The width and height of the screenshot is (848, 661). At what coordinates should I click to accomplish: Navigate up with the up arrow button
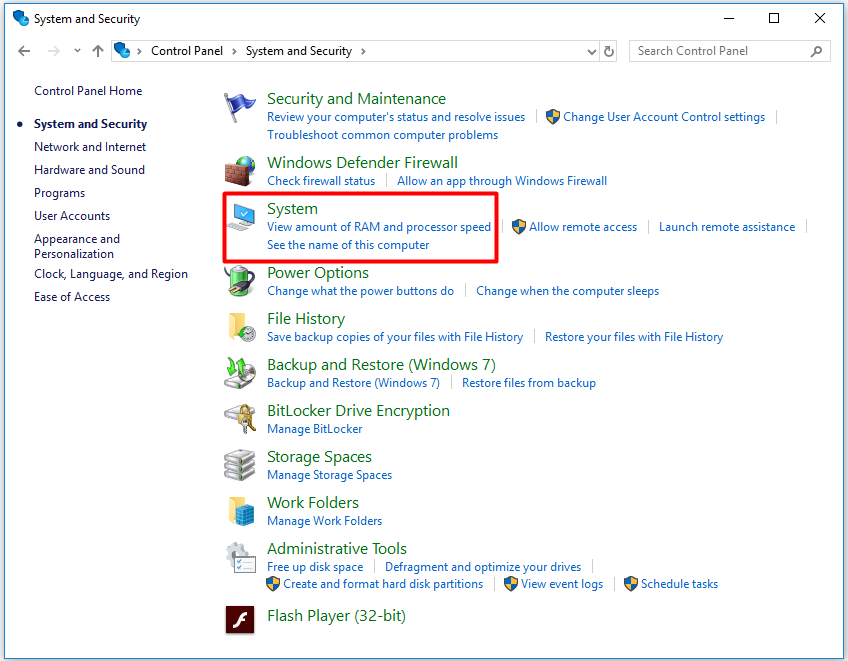pyautogui.click(x=97, y=51)
